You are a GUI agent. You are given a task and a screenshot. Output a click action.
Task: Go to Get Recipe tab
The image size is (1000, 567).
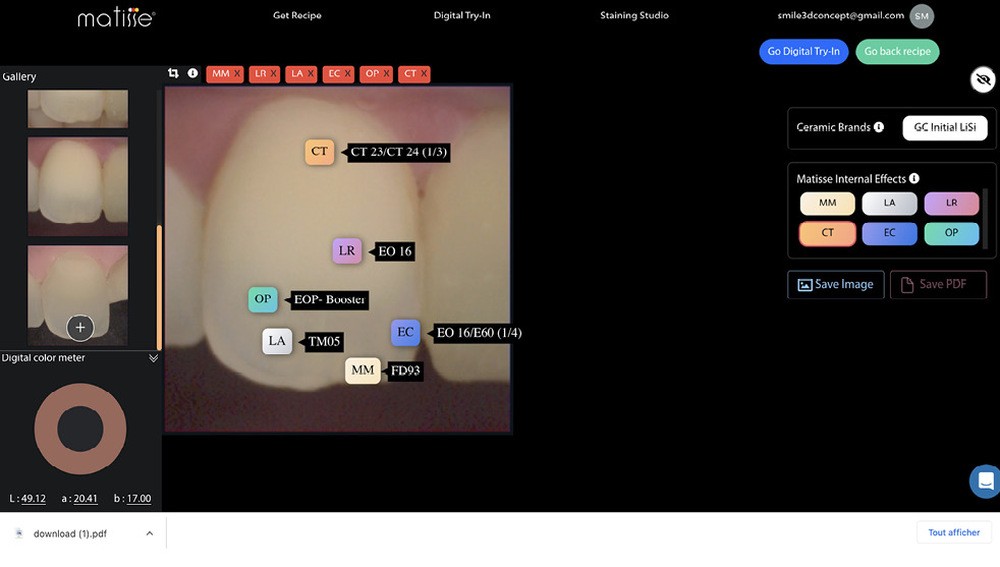tap(297, 16)
